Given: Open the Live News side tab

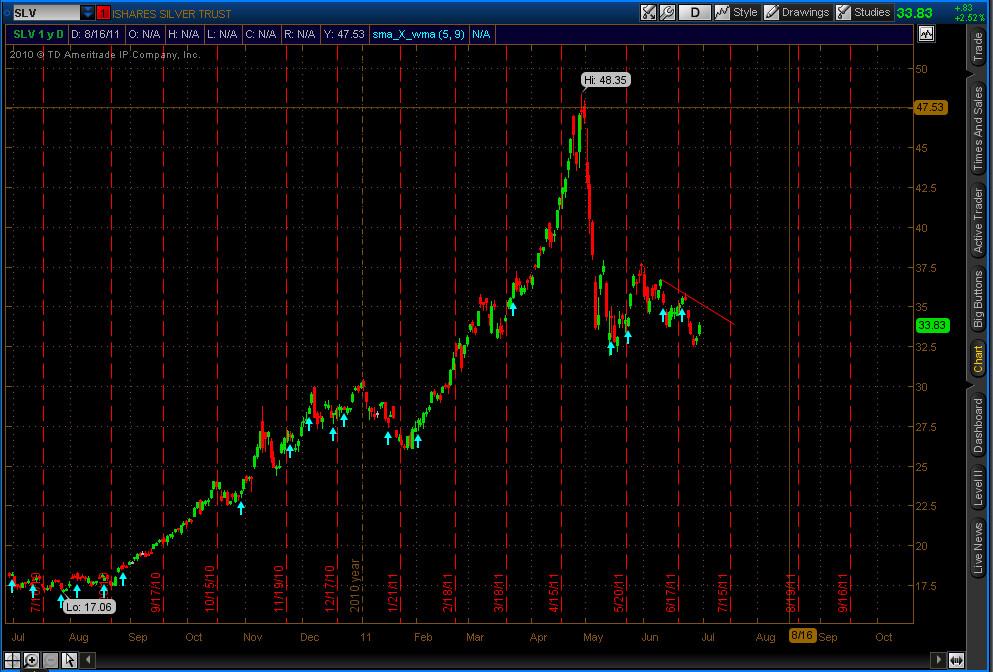Looking at the screenshot, I should pyautogui.click(x=979, y=548).
